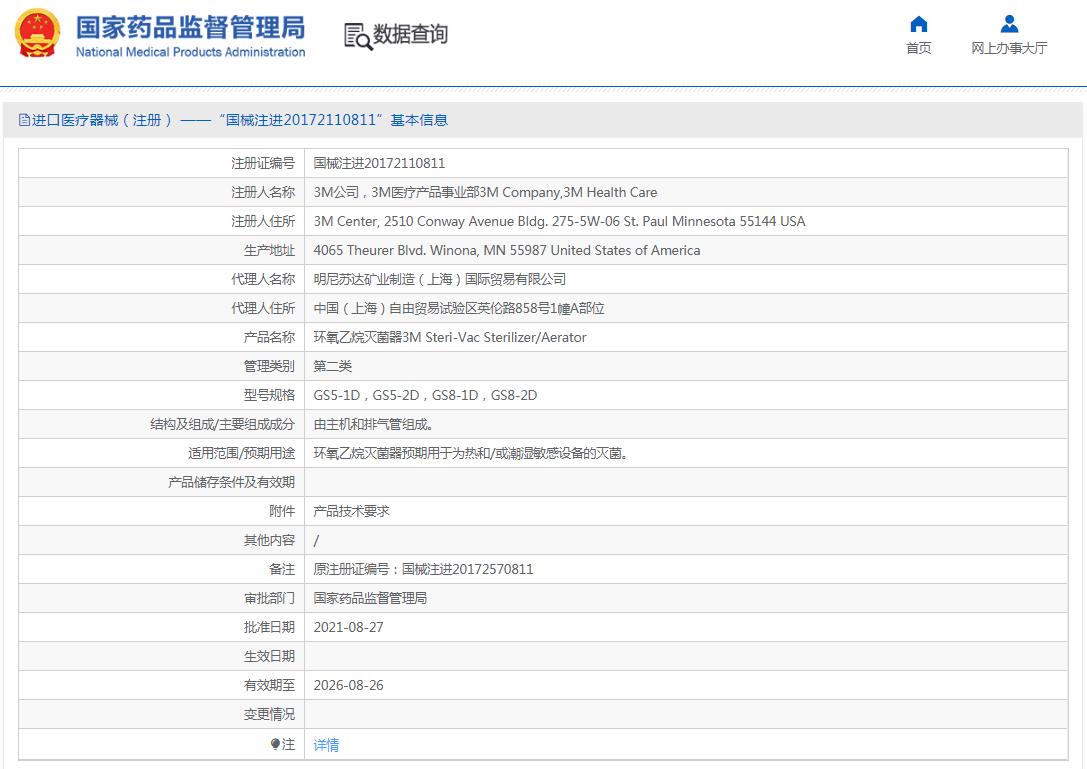Click the 审批部门 row label
Image resolution: width=1087 pixels, height=769 pixels.
point(270,598)
